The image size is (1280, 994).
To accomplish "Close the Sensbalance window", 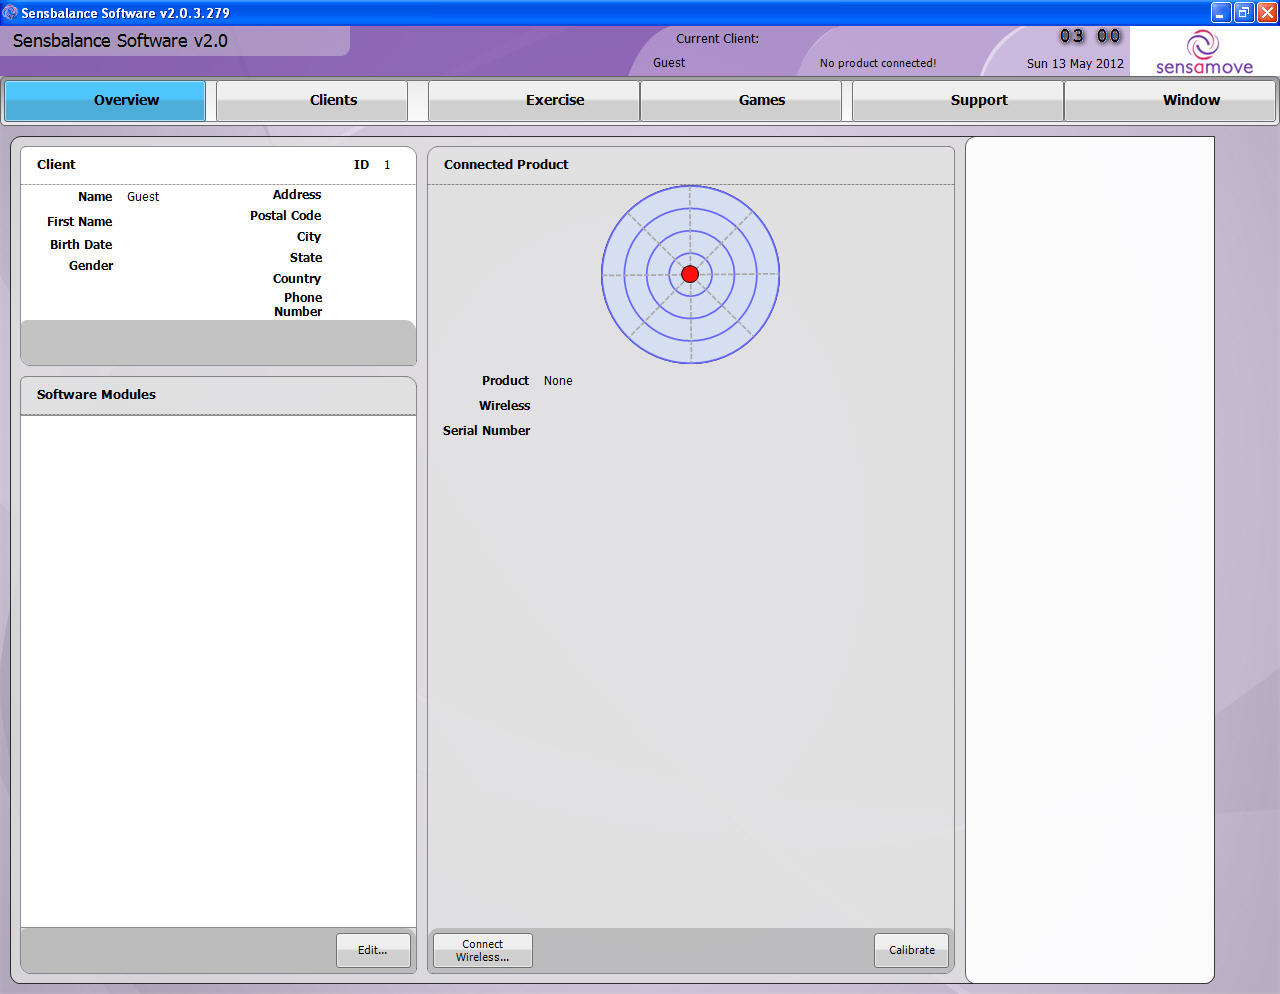I will coord(1267,12).
